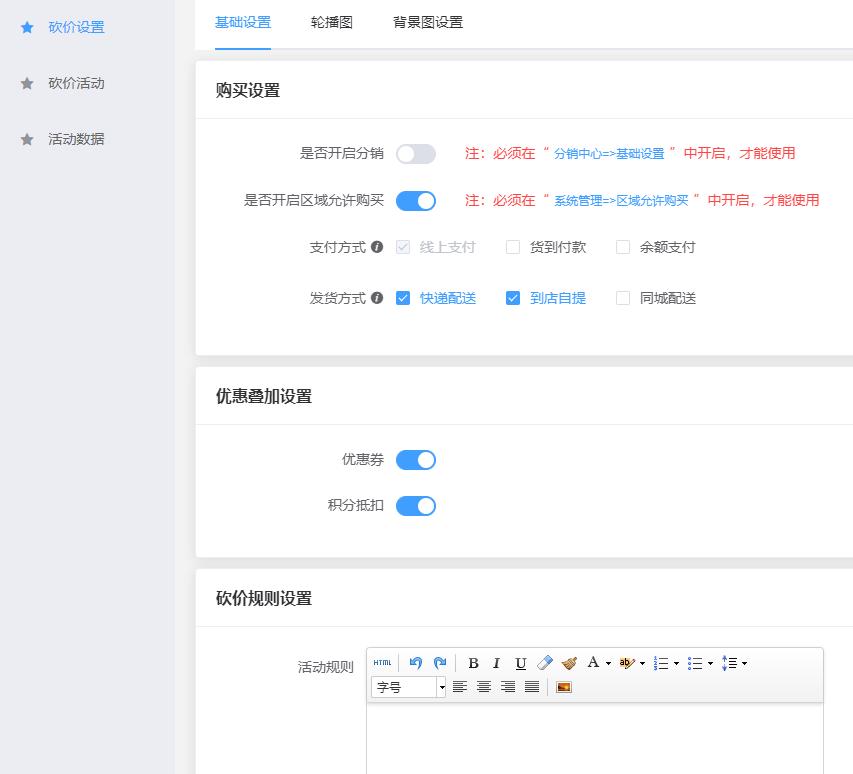Open 活动数据 in sidebar
Image resolution: width=853 pixels, height=774 pixels.
(x=76, y=139)
